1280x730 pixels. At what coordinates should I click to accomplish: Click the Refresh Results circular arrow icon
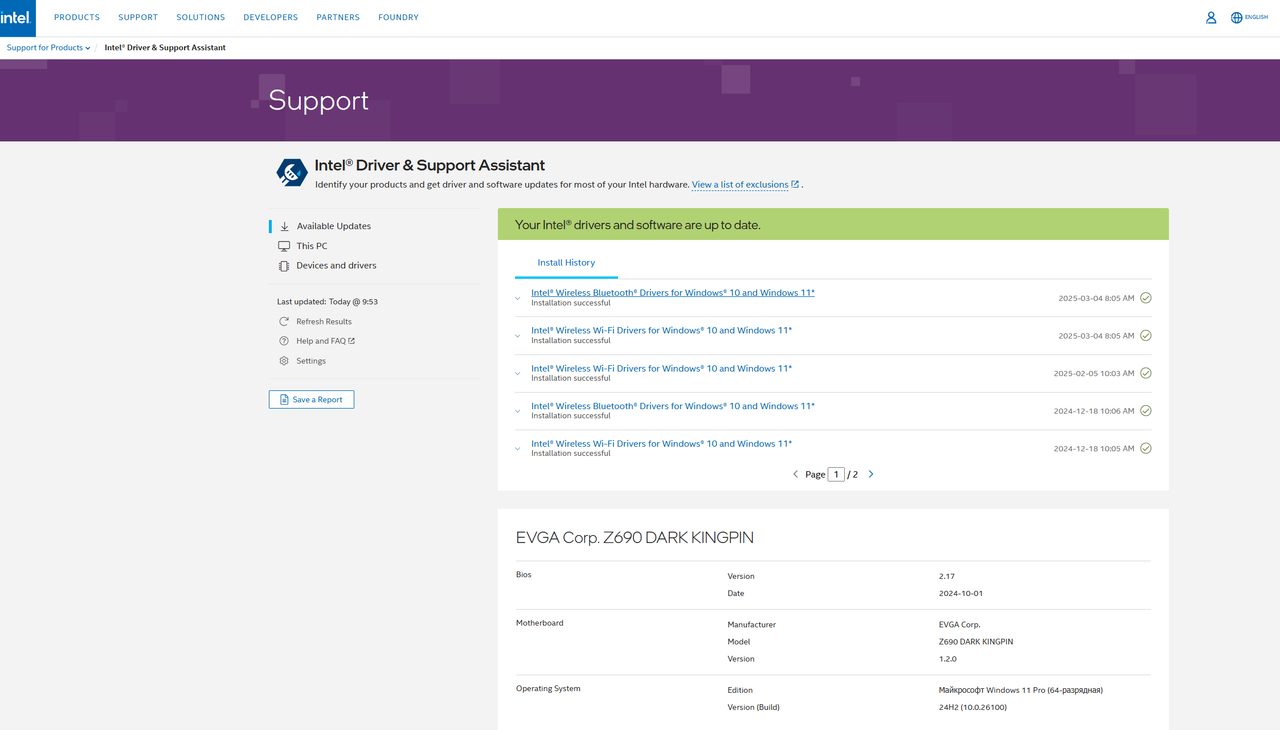[285, 321]
